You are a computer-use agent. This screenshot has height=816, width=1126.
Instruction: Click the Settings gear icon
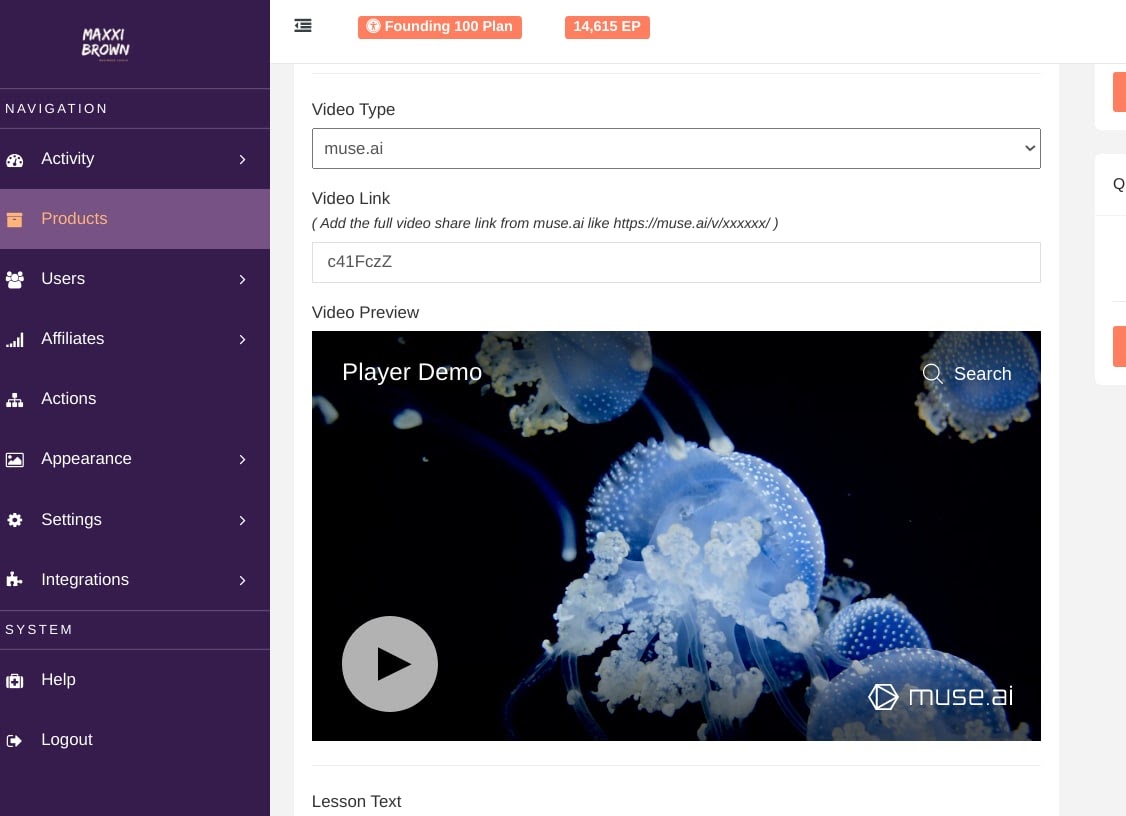(15, 520)
